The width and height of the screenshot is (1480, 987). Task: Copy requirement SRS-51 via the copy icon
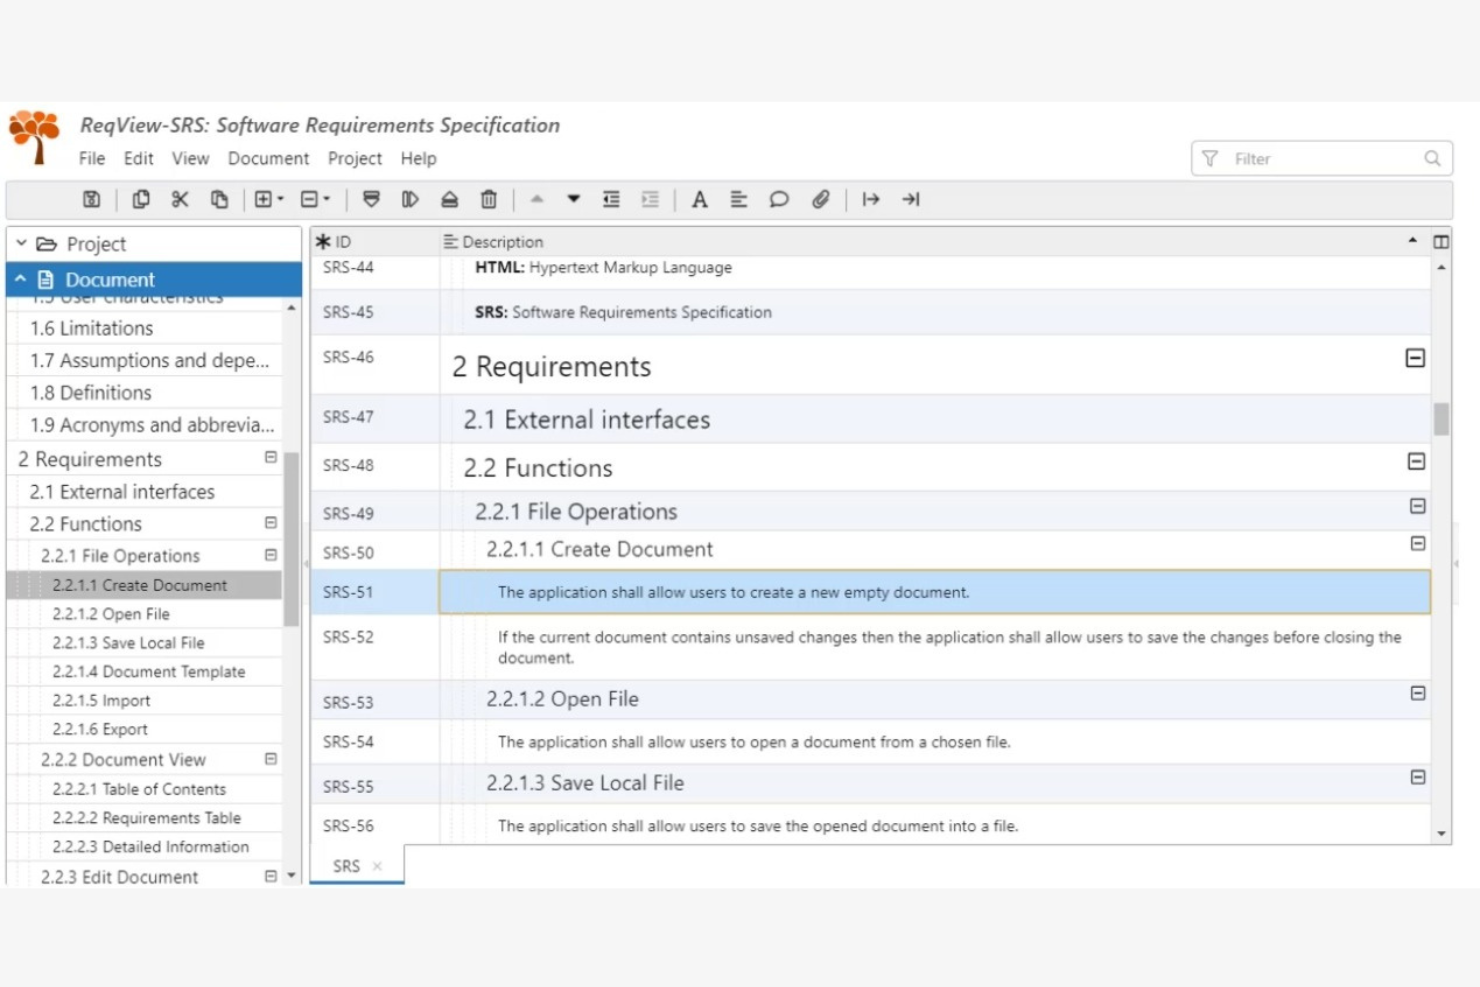[x=140, y=199]
